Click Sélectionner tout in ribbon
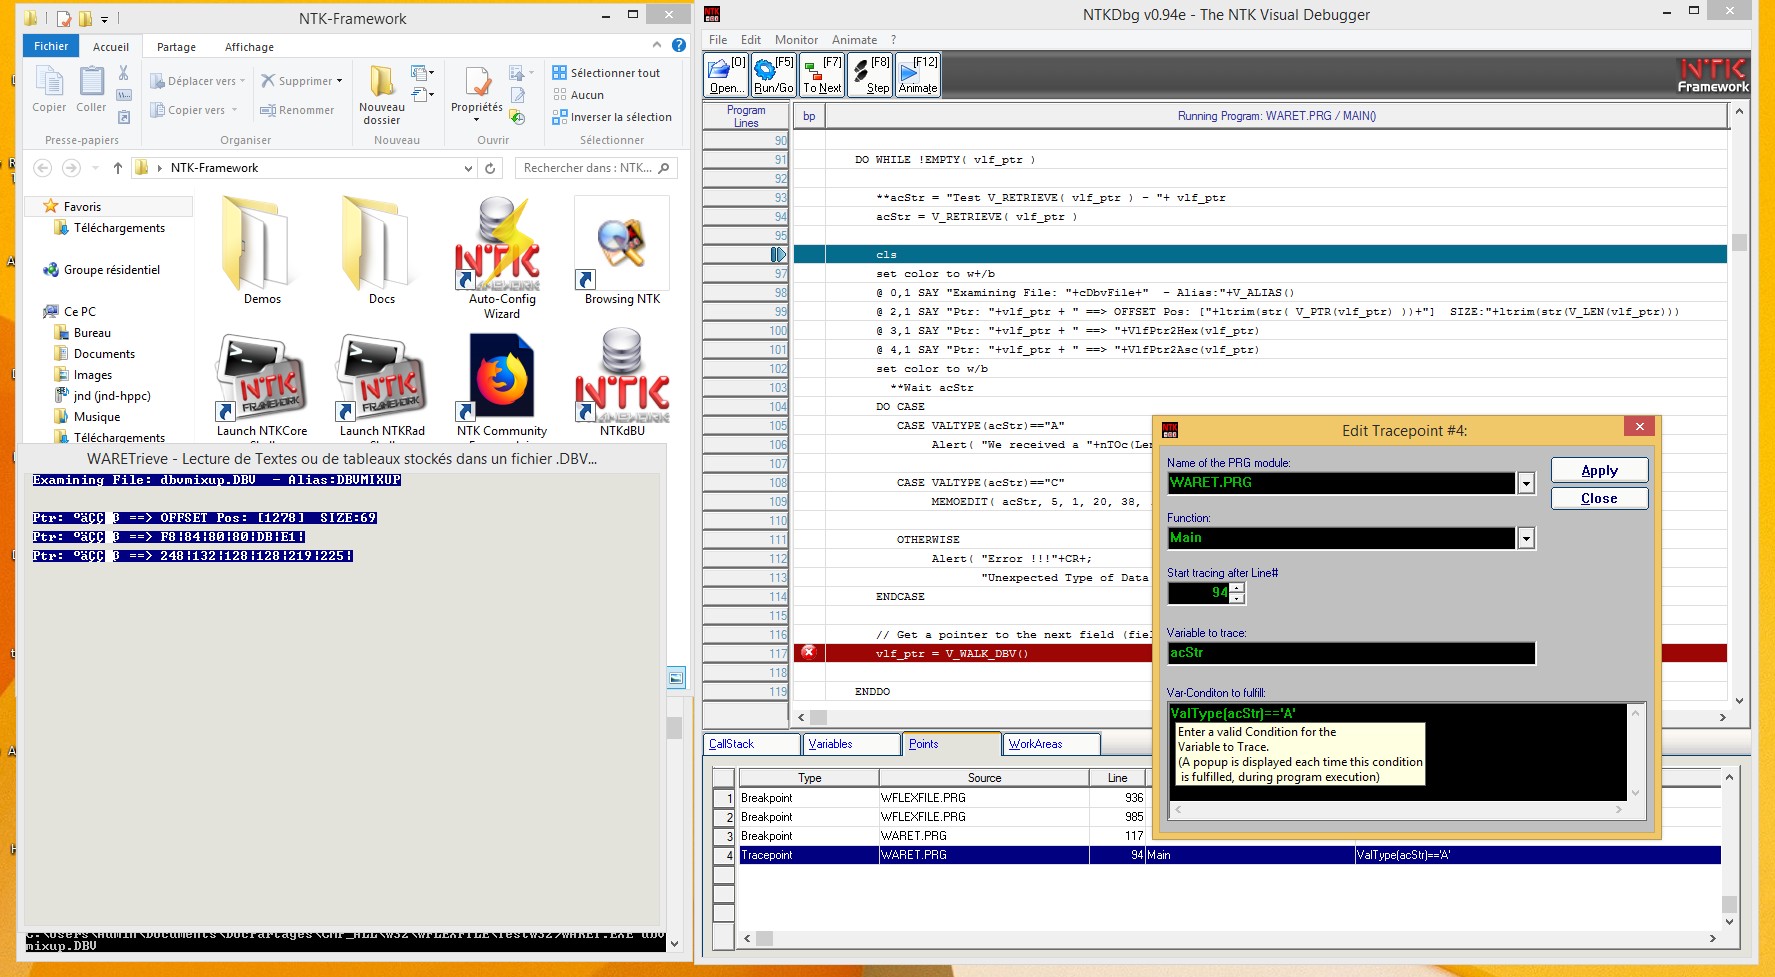This screenshot has width=1775, height=977. 606,73
